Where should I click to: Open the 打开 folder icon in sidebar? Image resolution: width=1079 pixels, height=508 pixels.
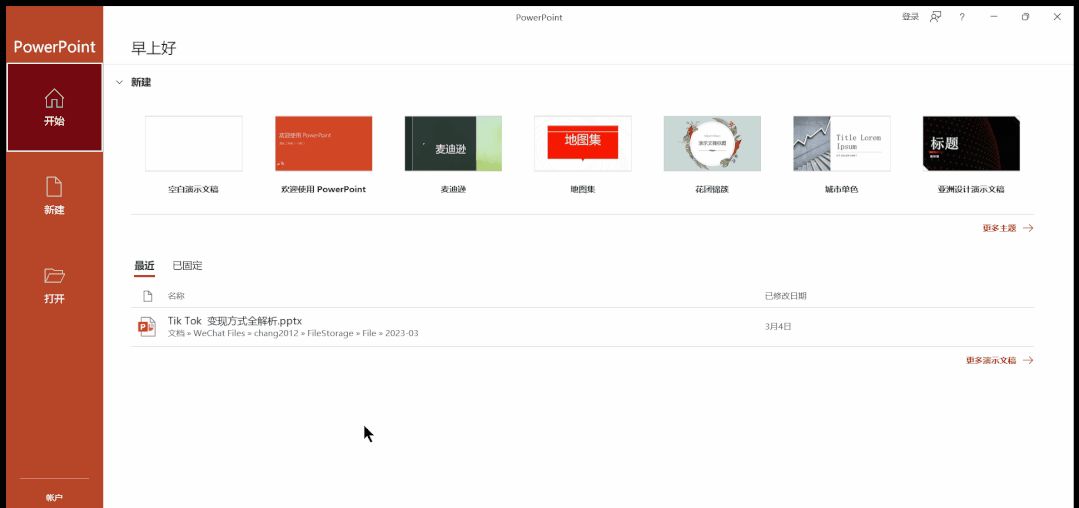coord(54,275)
